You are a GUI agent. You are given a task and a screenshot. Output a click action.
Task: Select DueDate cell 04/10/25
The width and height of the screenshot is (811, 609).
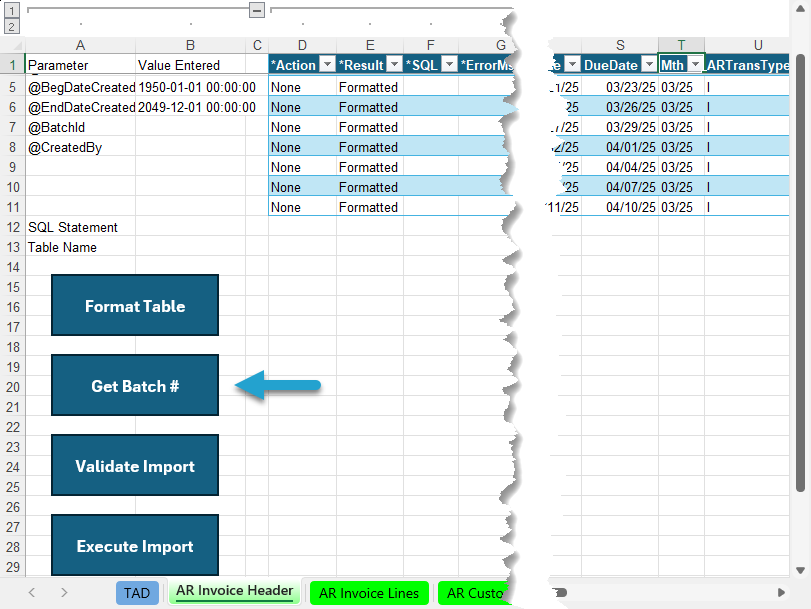[x=620, y=207]
